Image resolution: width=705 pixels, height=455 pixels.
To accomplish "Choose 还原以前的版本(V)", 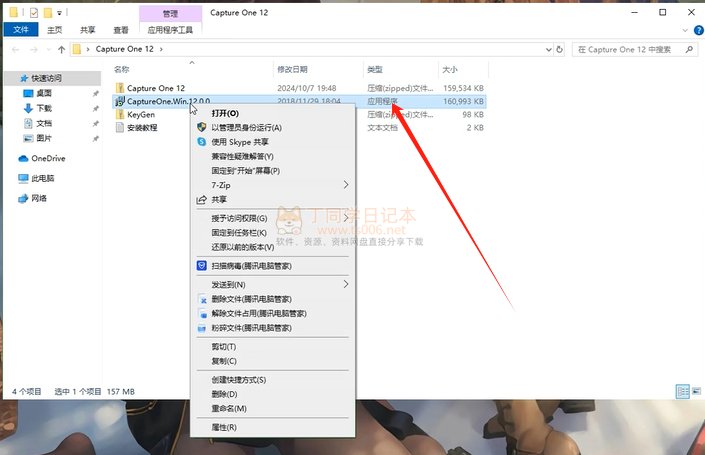I will 272,247.
